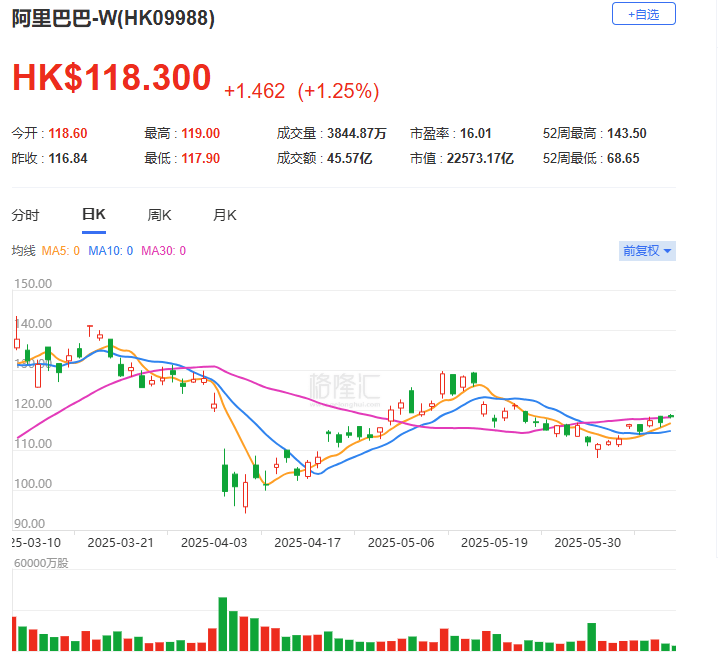Click the 110.00 price axis label

click(x=33, y=444)
